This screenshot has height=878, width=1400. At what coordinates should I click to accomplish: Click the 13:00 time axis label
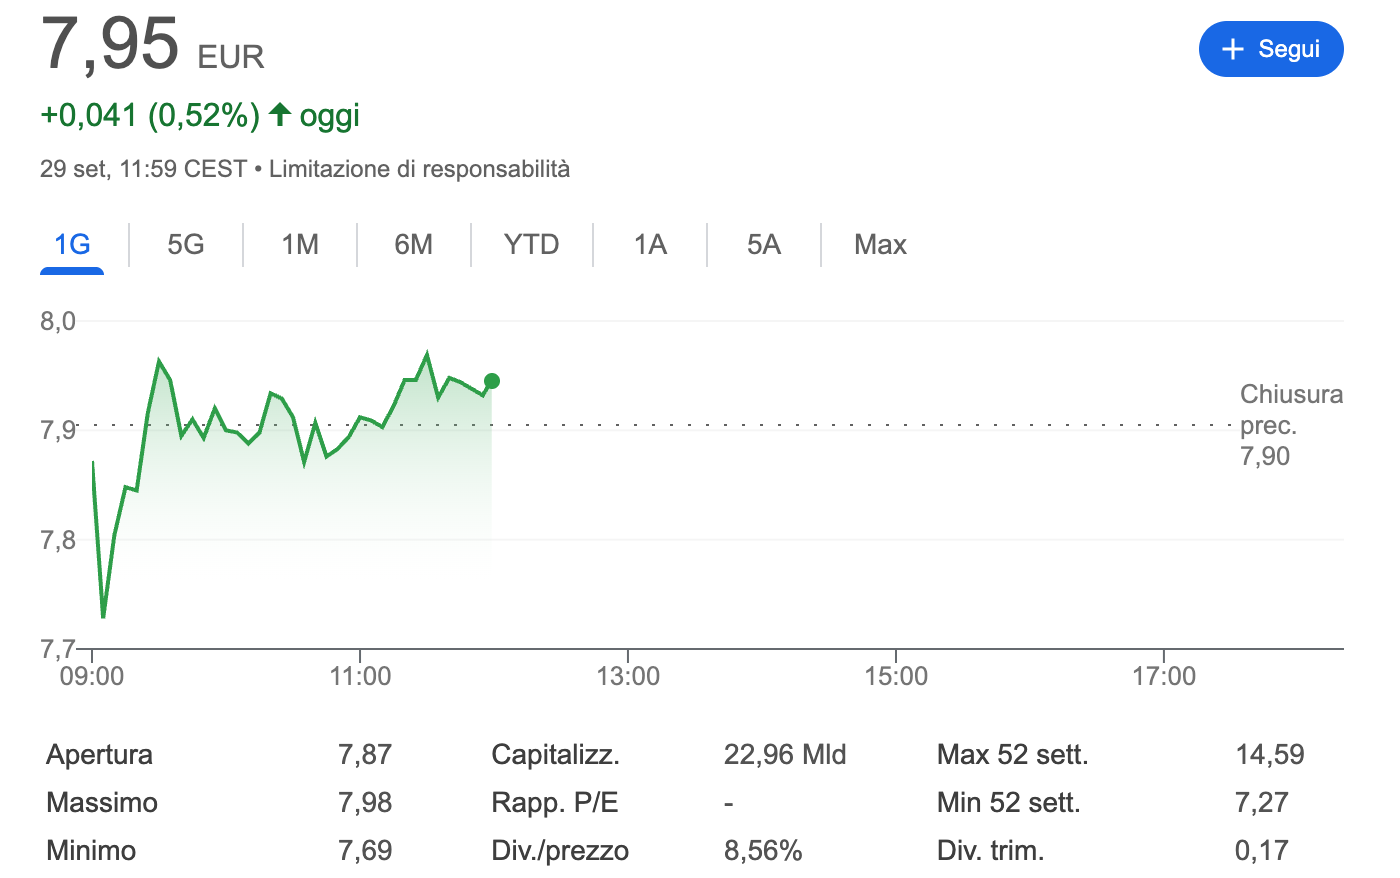pyautogui.click(x=628, y=677)
